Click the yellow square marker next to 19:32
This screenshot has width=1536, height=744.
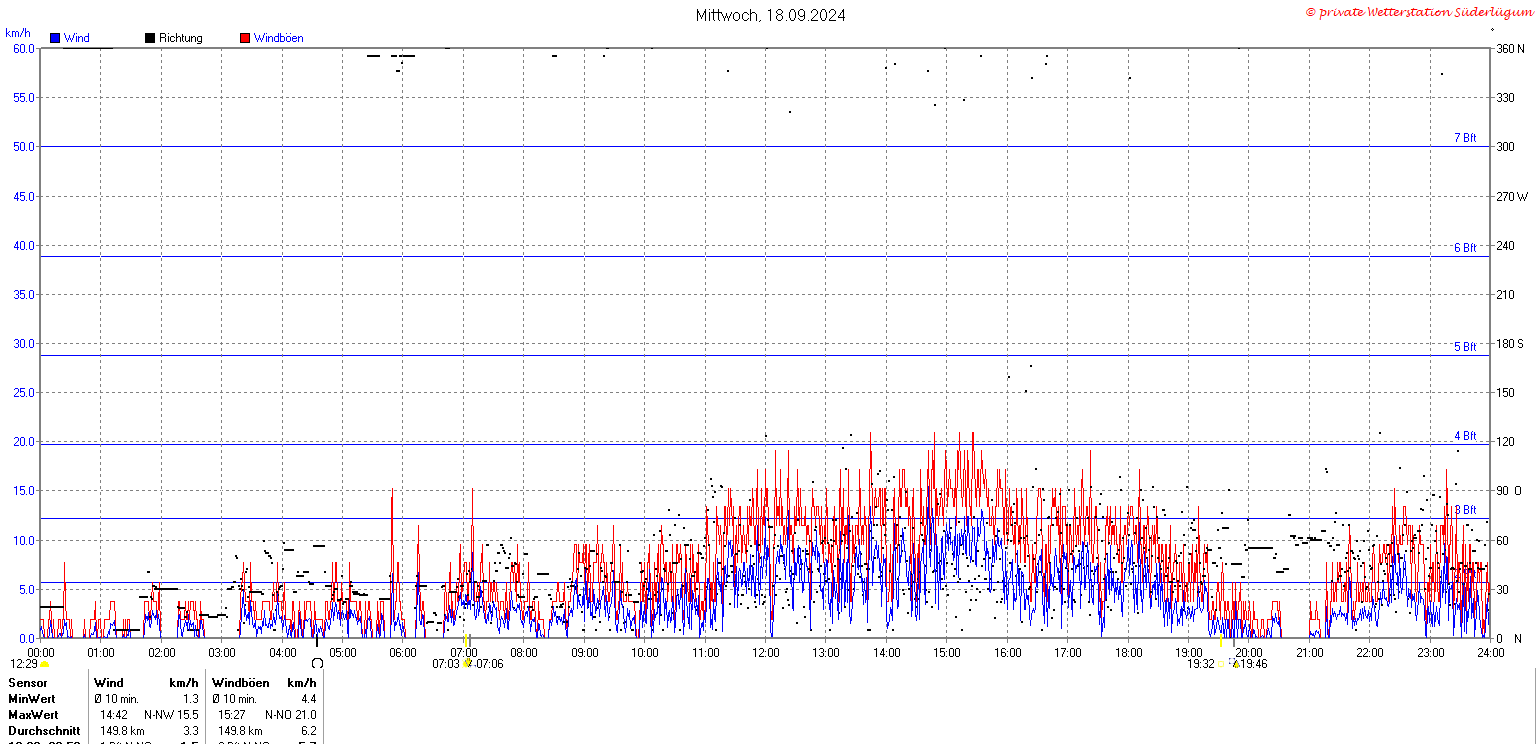pos(1220,663)
